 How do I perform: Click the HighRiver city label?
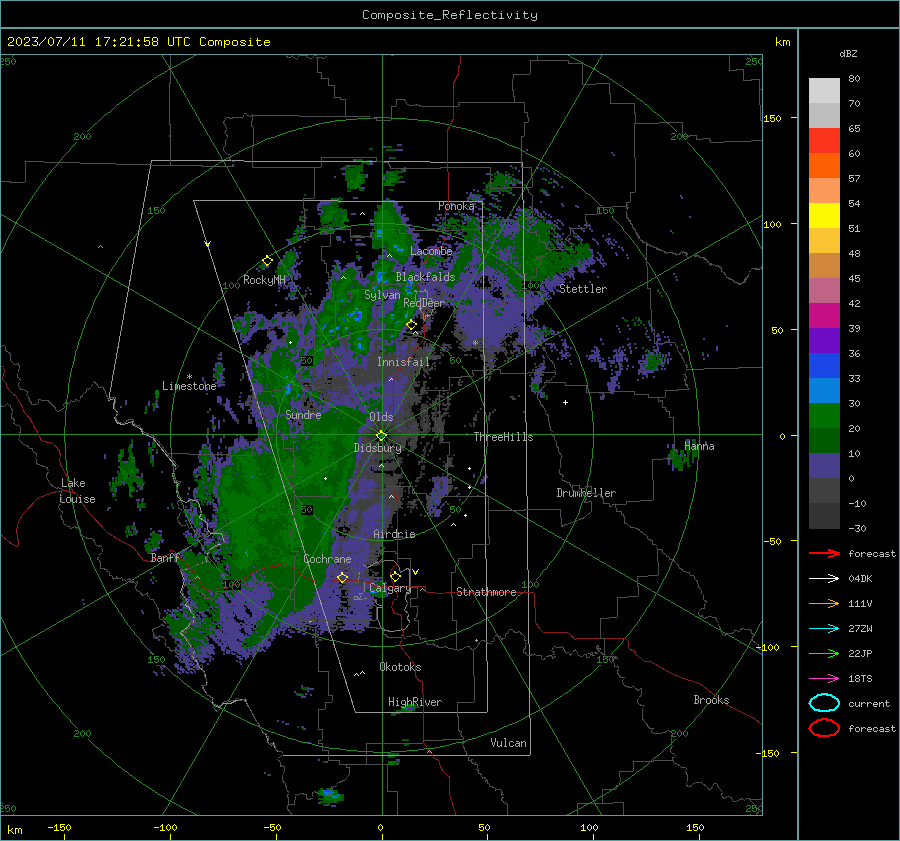click(x=415, y=702)
